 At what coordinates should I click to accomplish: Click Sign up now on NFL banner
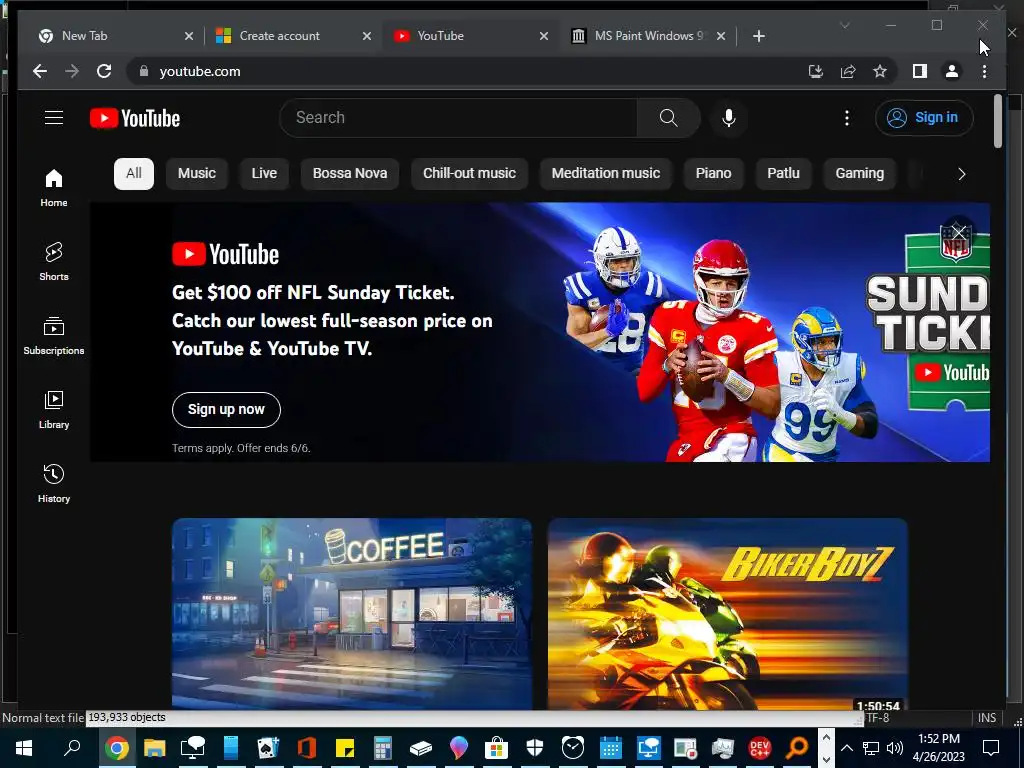[226, 409]
